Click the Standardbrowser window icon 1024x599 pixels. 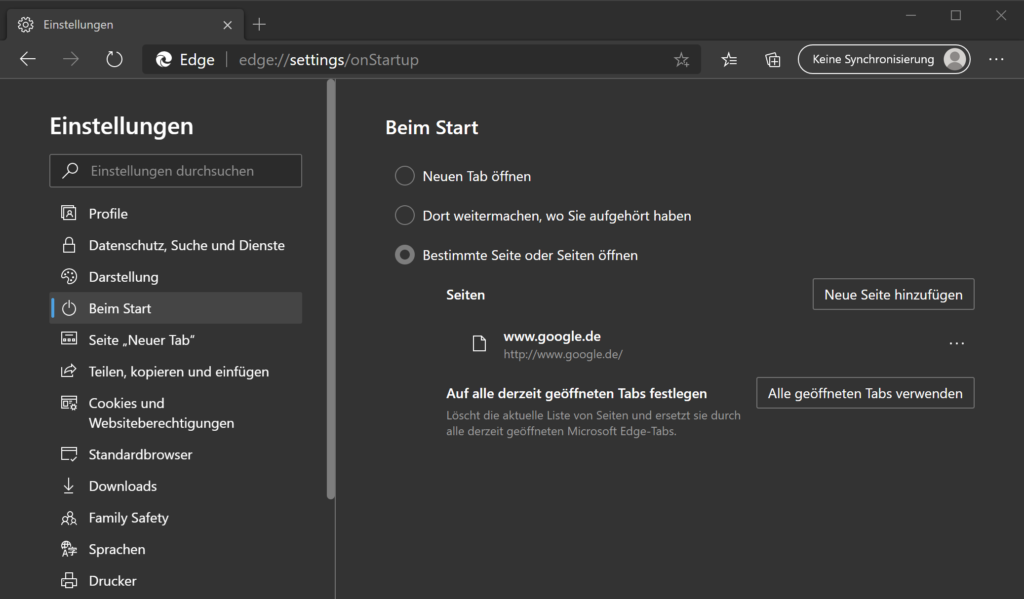[x=69, y=454]
